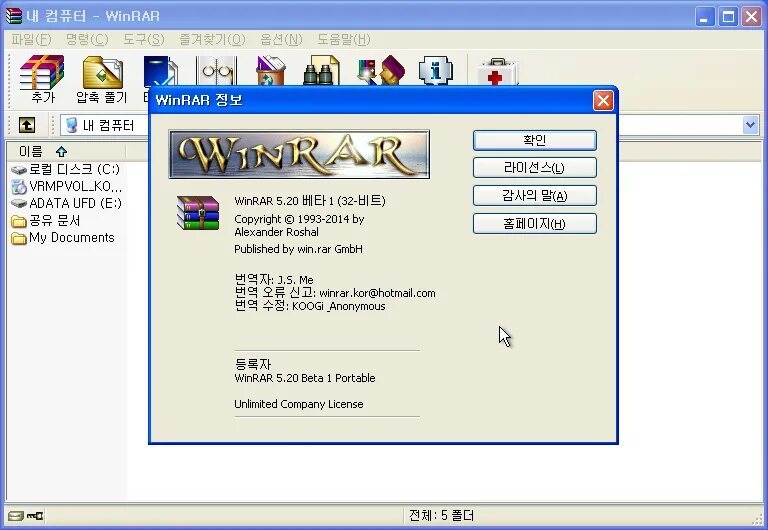The width and height of the screenshot is (768, 530).
Task: Open the 옵션(N) menu
Action: pyautogui.click(x=281, y=39)
